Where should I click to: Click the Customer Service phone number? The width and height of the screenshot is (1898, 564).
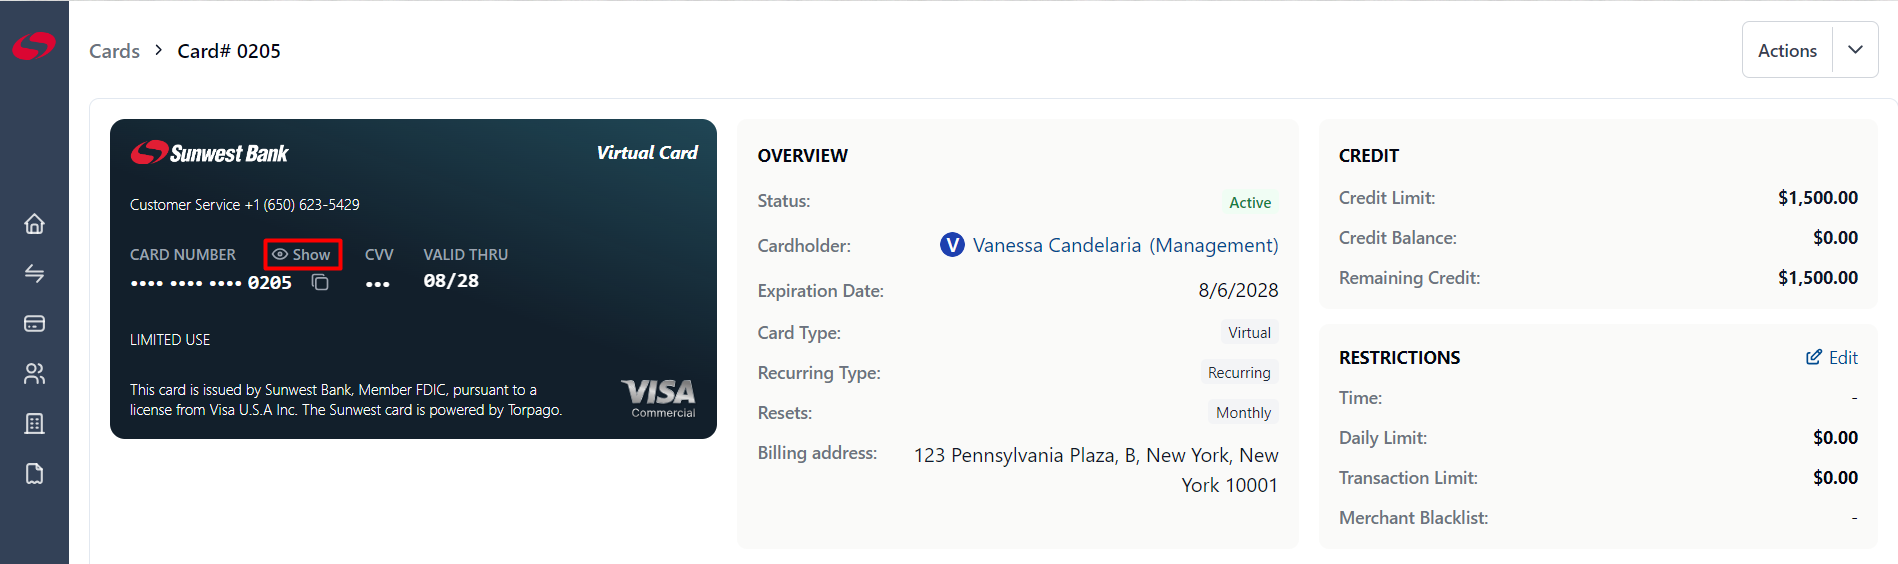pyautogui.click(x=302, y=205)
